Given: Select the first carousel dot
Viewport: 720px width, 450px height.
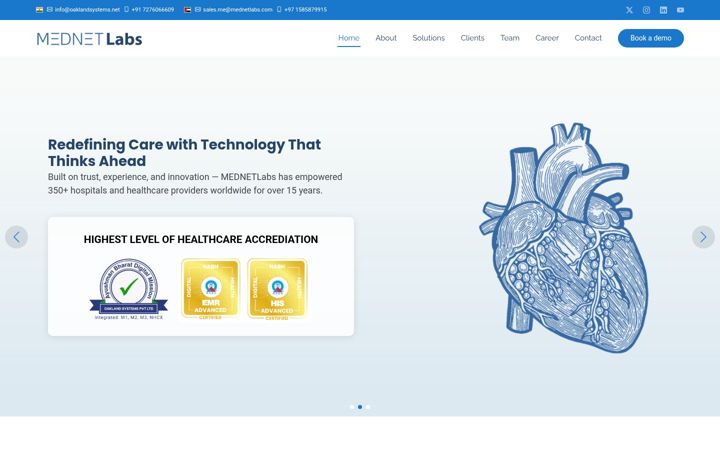Looking at the screenshot, I should tap(352, 407).
